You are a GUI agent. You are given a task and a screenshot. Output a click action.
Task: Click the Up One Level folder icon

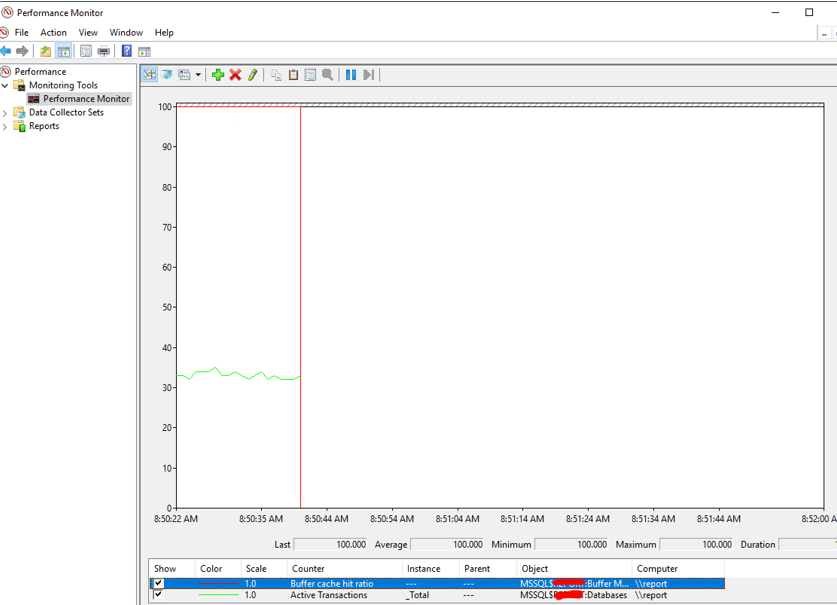click(46, 51)
